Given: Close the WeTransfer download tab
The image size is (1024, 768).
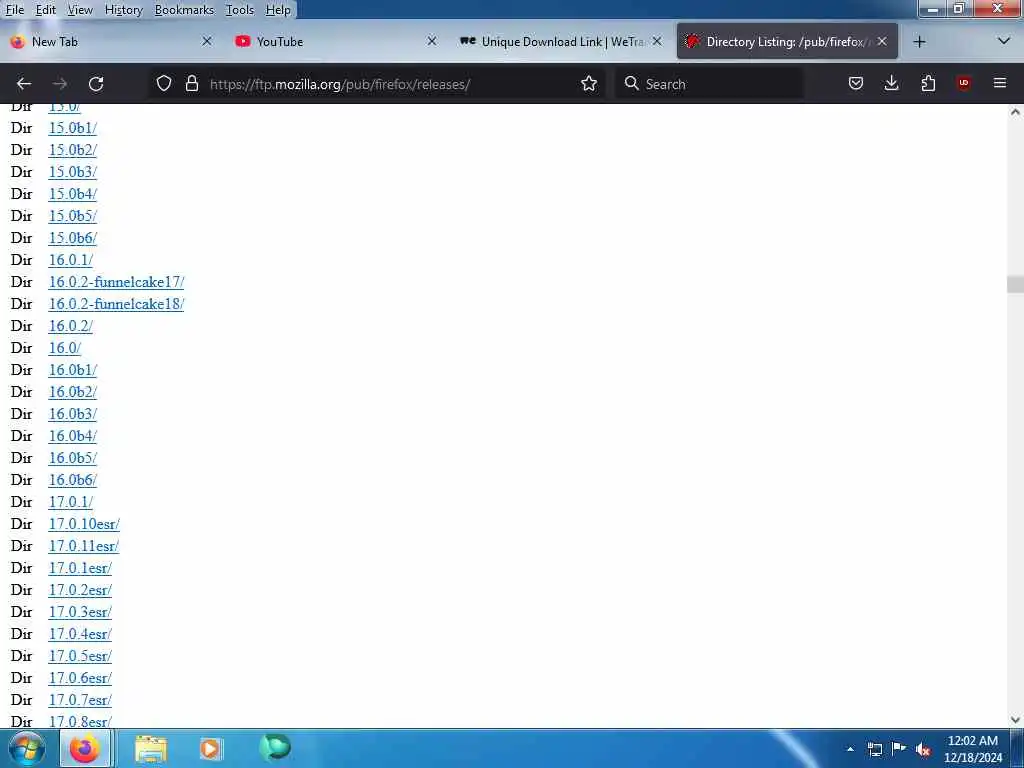Looking at the screenshot, I should point(657,41).
